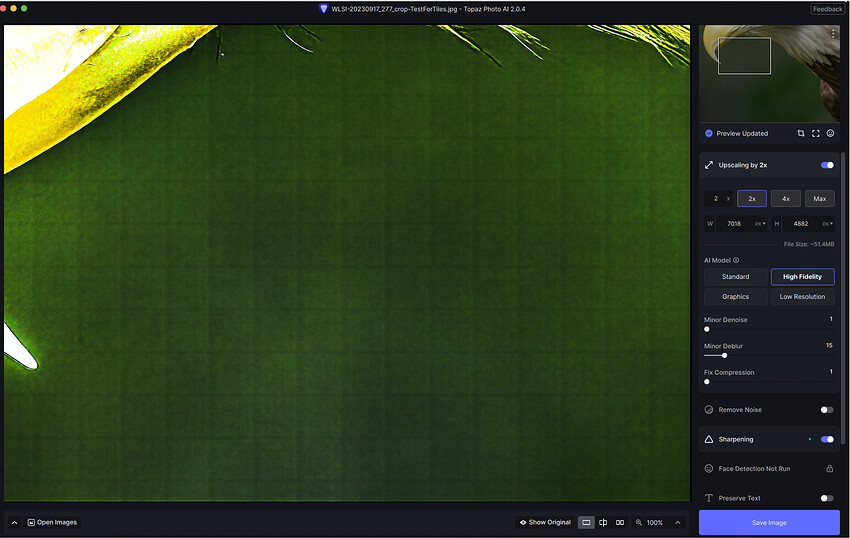
Task: Click the navigator eagle thumbnail
Action: [769, 73]
